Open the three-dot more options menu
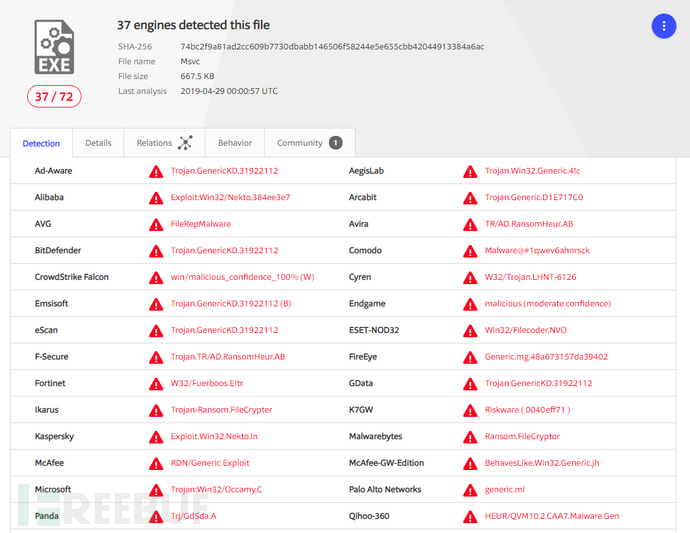This screenshot has width=690, height=533. [x=664, y=26]
